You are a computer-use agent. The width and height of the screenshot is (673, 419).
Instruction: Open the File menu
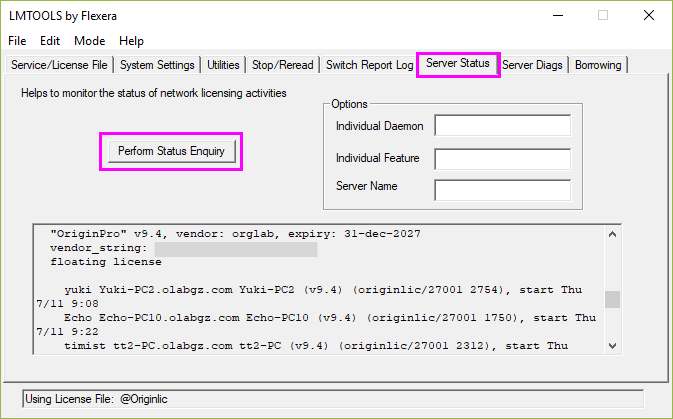point(17,41)
